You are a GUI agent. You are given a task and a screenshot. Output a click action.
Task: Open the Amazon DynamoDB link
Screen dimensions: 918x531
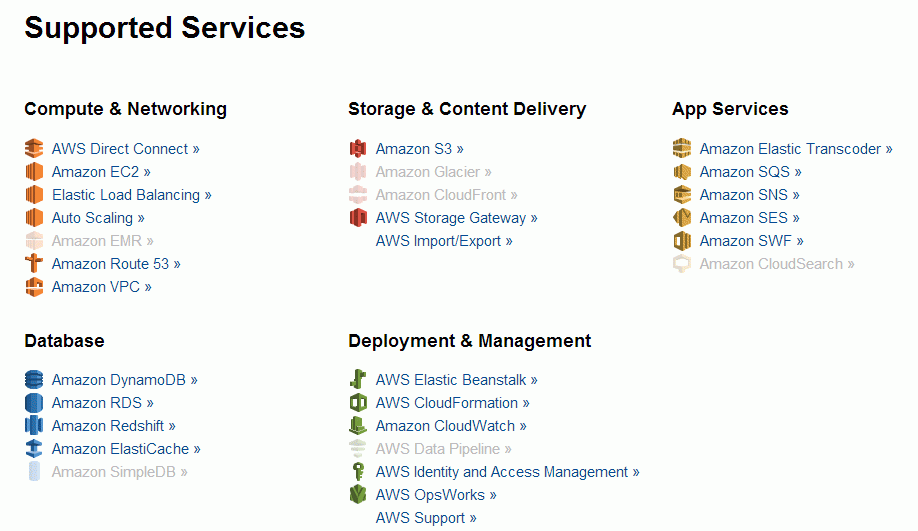(x=125, y=379)
